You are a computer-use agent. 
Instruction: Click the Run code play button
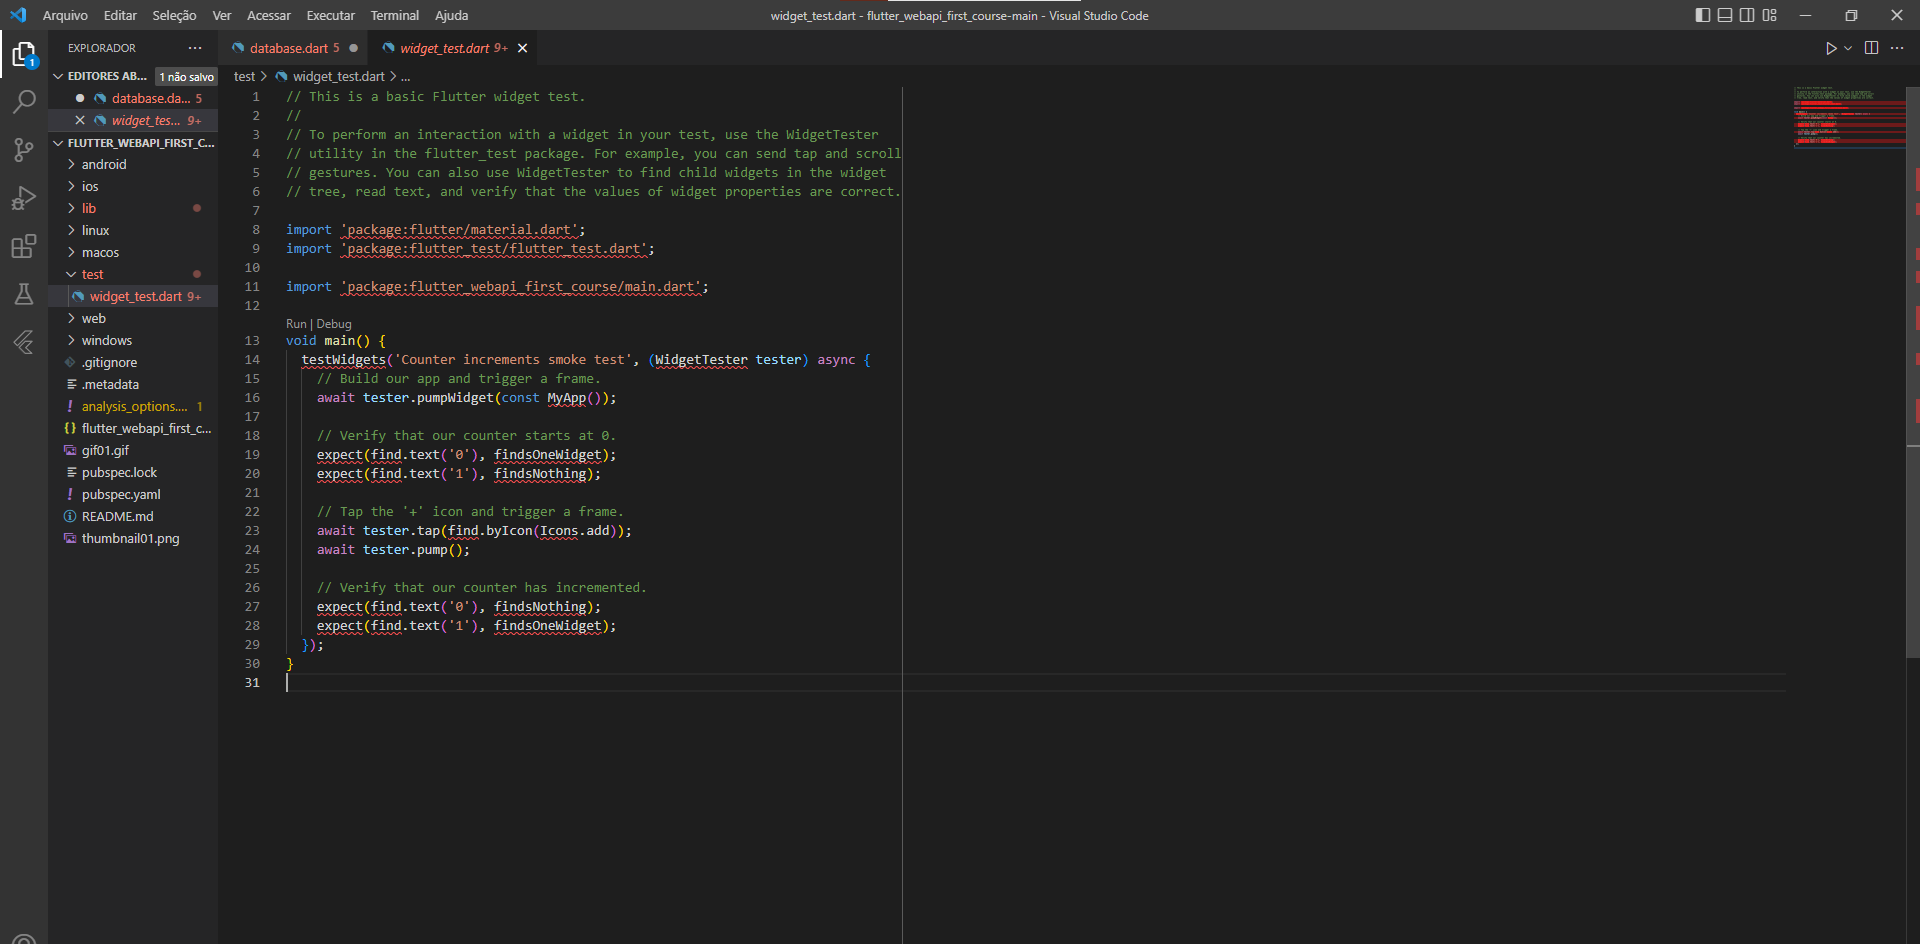coord(1830,48)
